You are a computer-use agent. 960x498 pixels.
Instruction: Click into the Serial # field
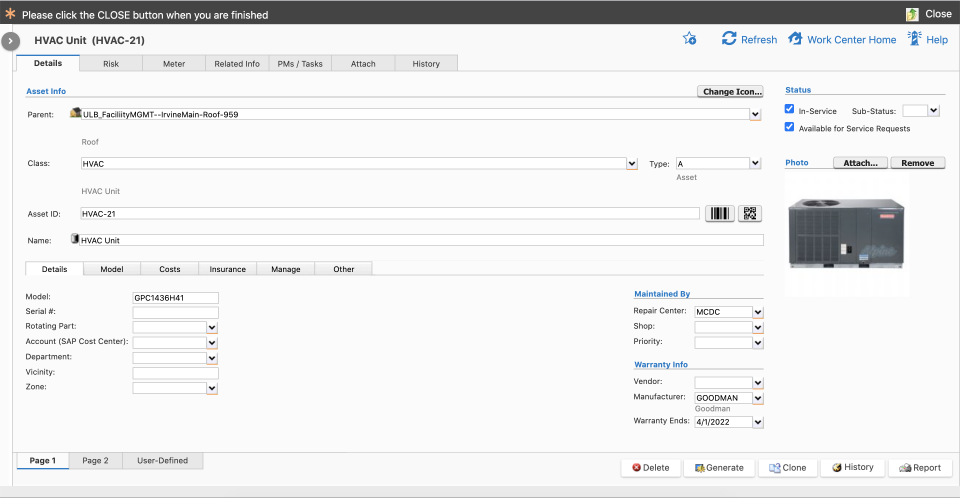tap(175, 313)
